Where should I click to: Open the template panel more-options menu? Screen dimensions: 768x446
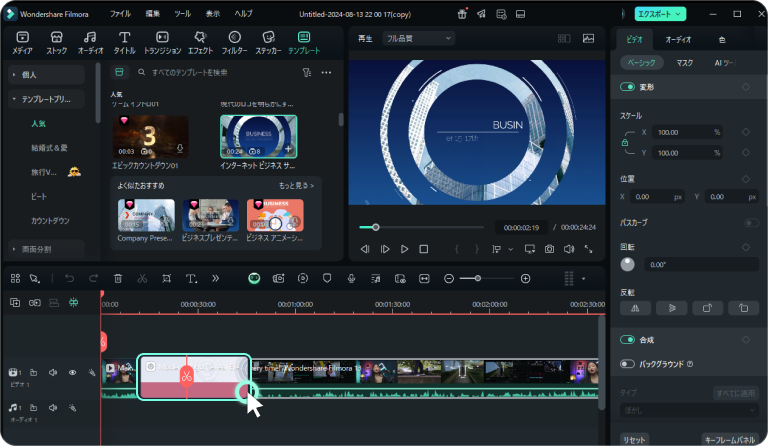point(326,72)
